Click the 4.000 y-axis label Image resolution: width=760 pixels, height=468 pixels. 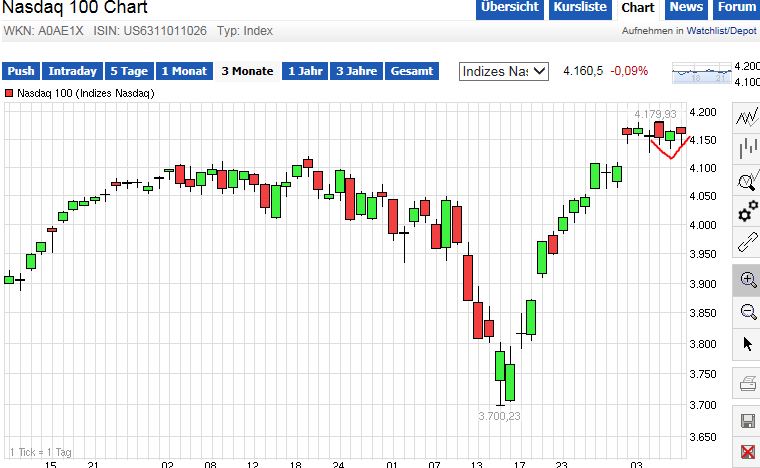(703, 225)
